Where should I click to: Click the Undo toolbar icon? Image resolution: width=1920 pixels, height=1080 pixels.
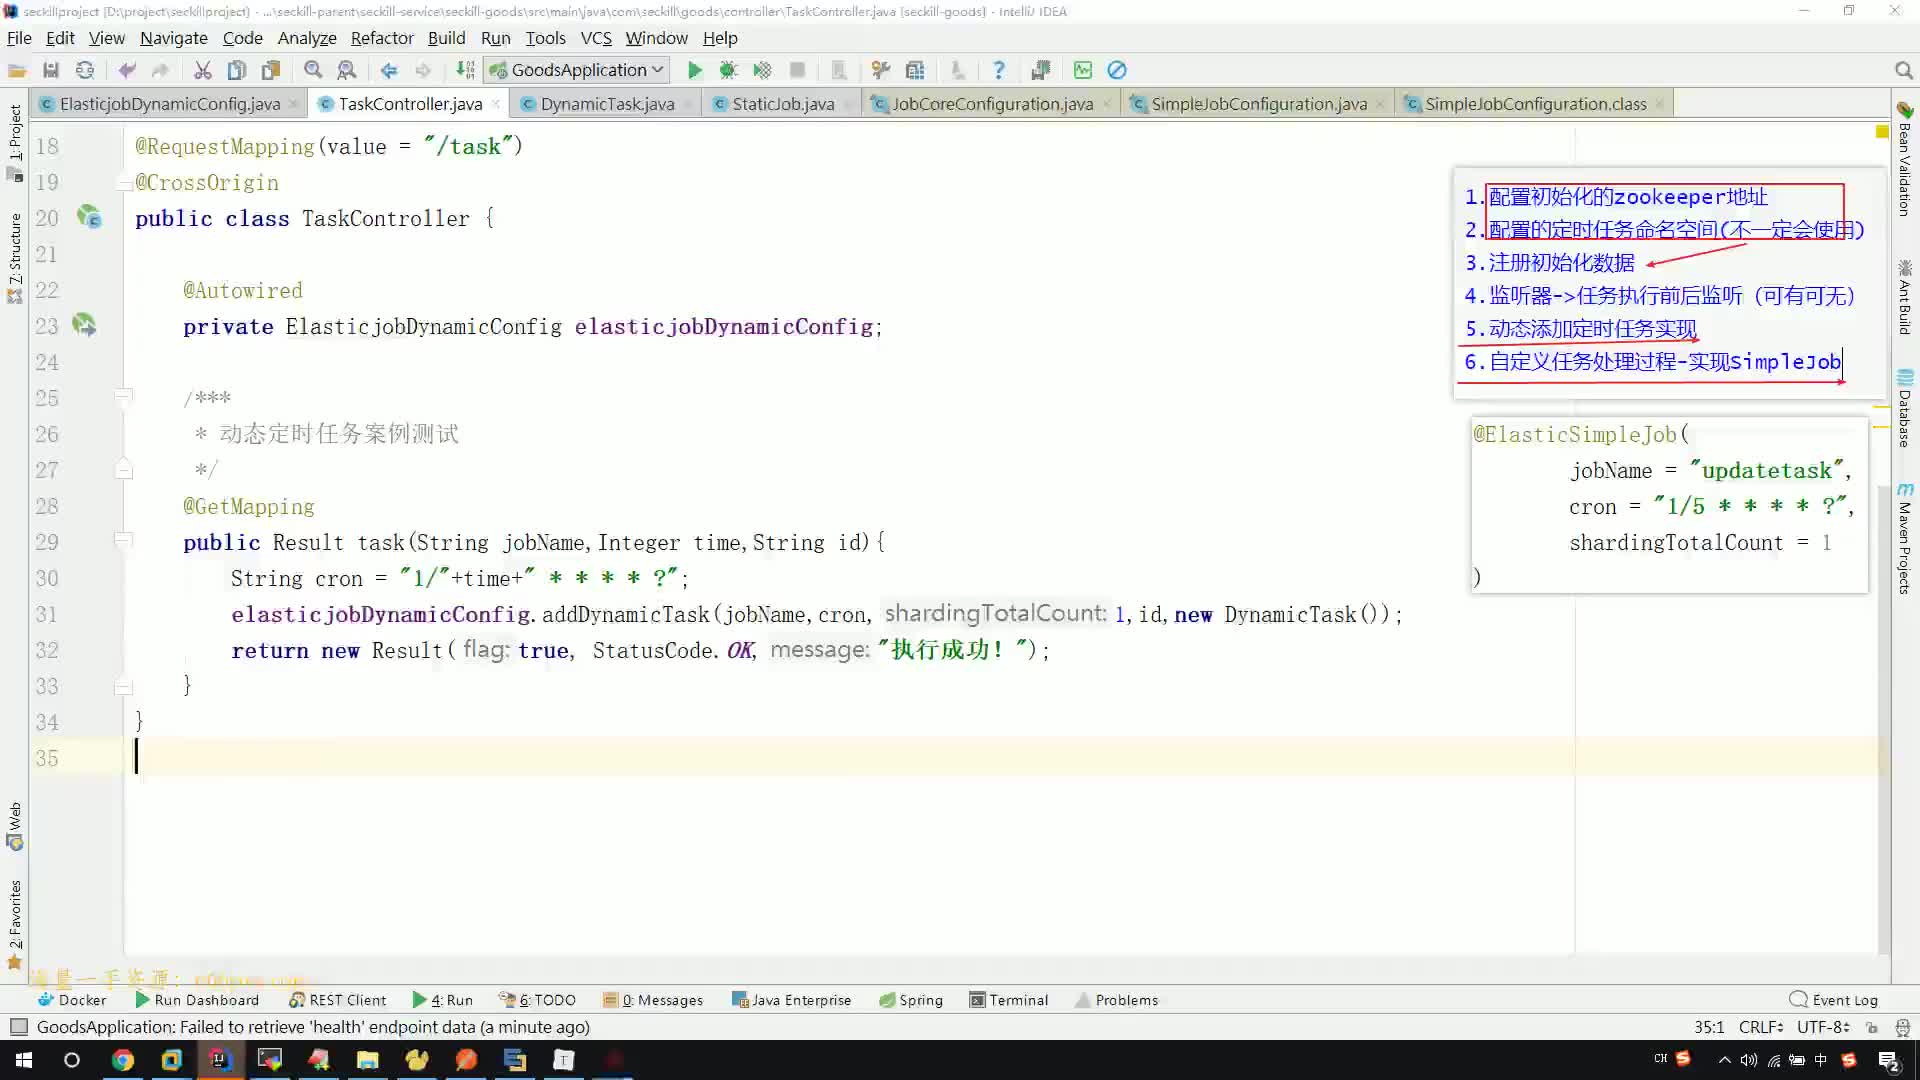click(x=127, y=70)
